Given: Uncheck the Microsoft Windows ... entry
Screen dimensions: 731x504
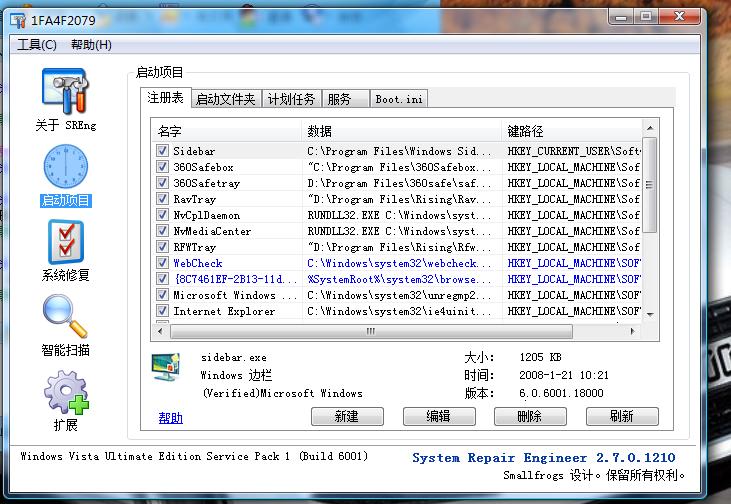Looking at the screenshot, I should click(x=162, y=295).
